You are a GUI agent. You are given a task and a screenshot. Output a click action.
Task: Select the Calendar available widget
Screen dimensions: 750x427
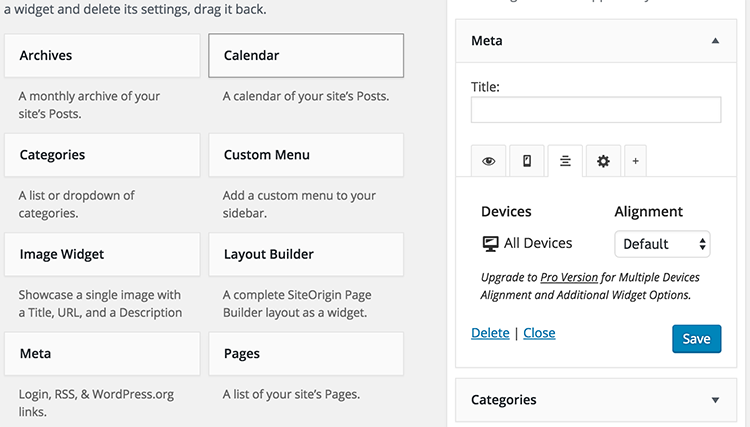tap(306, 56)
